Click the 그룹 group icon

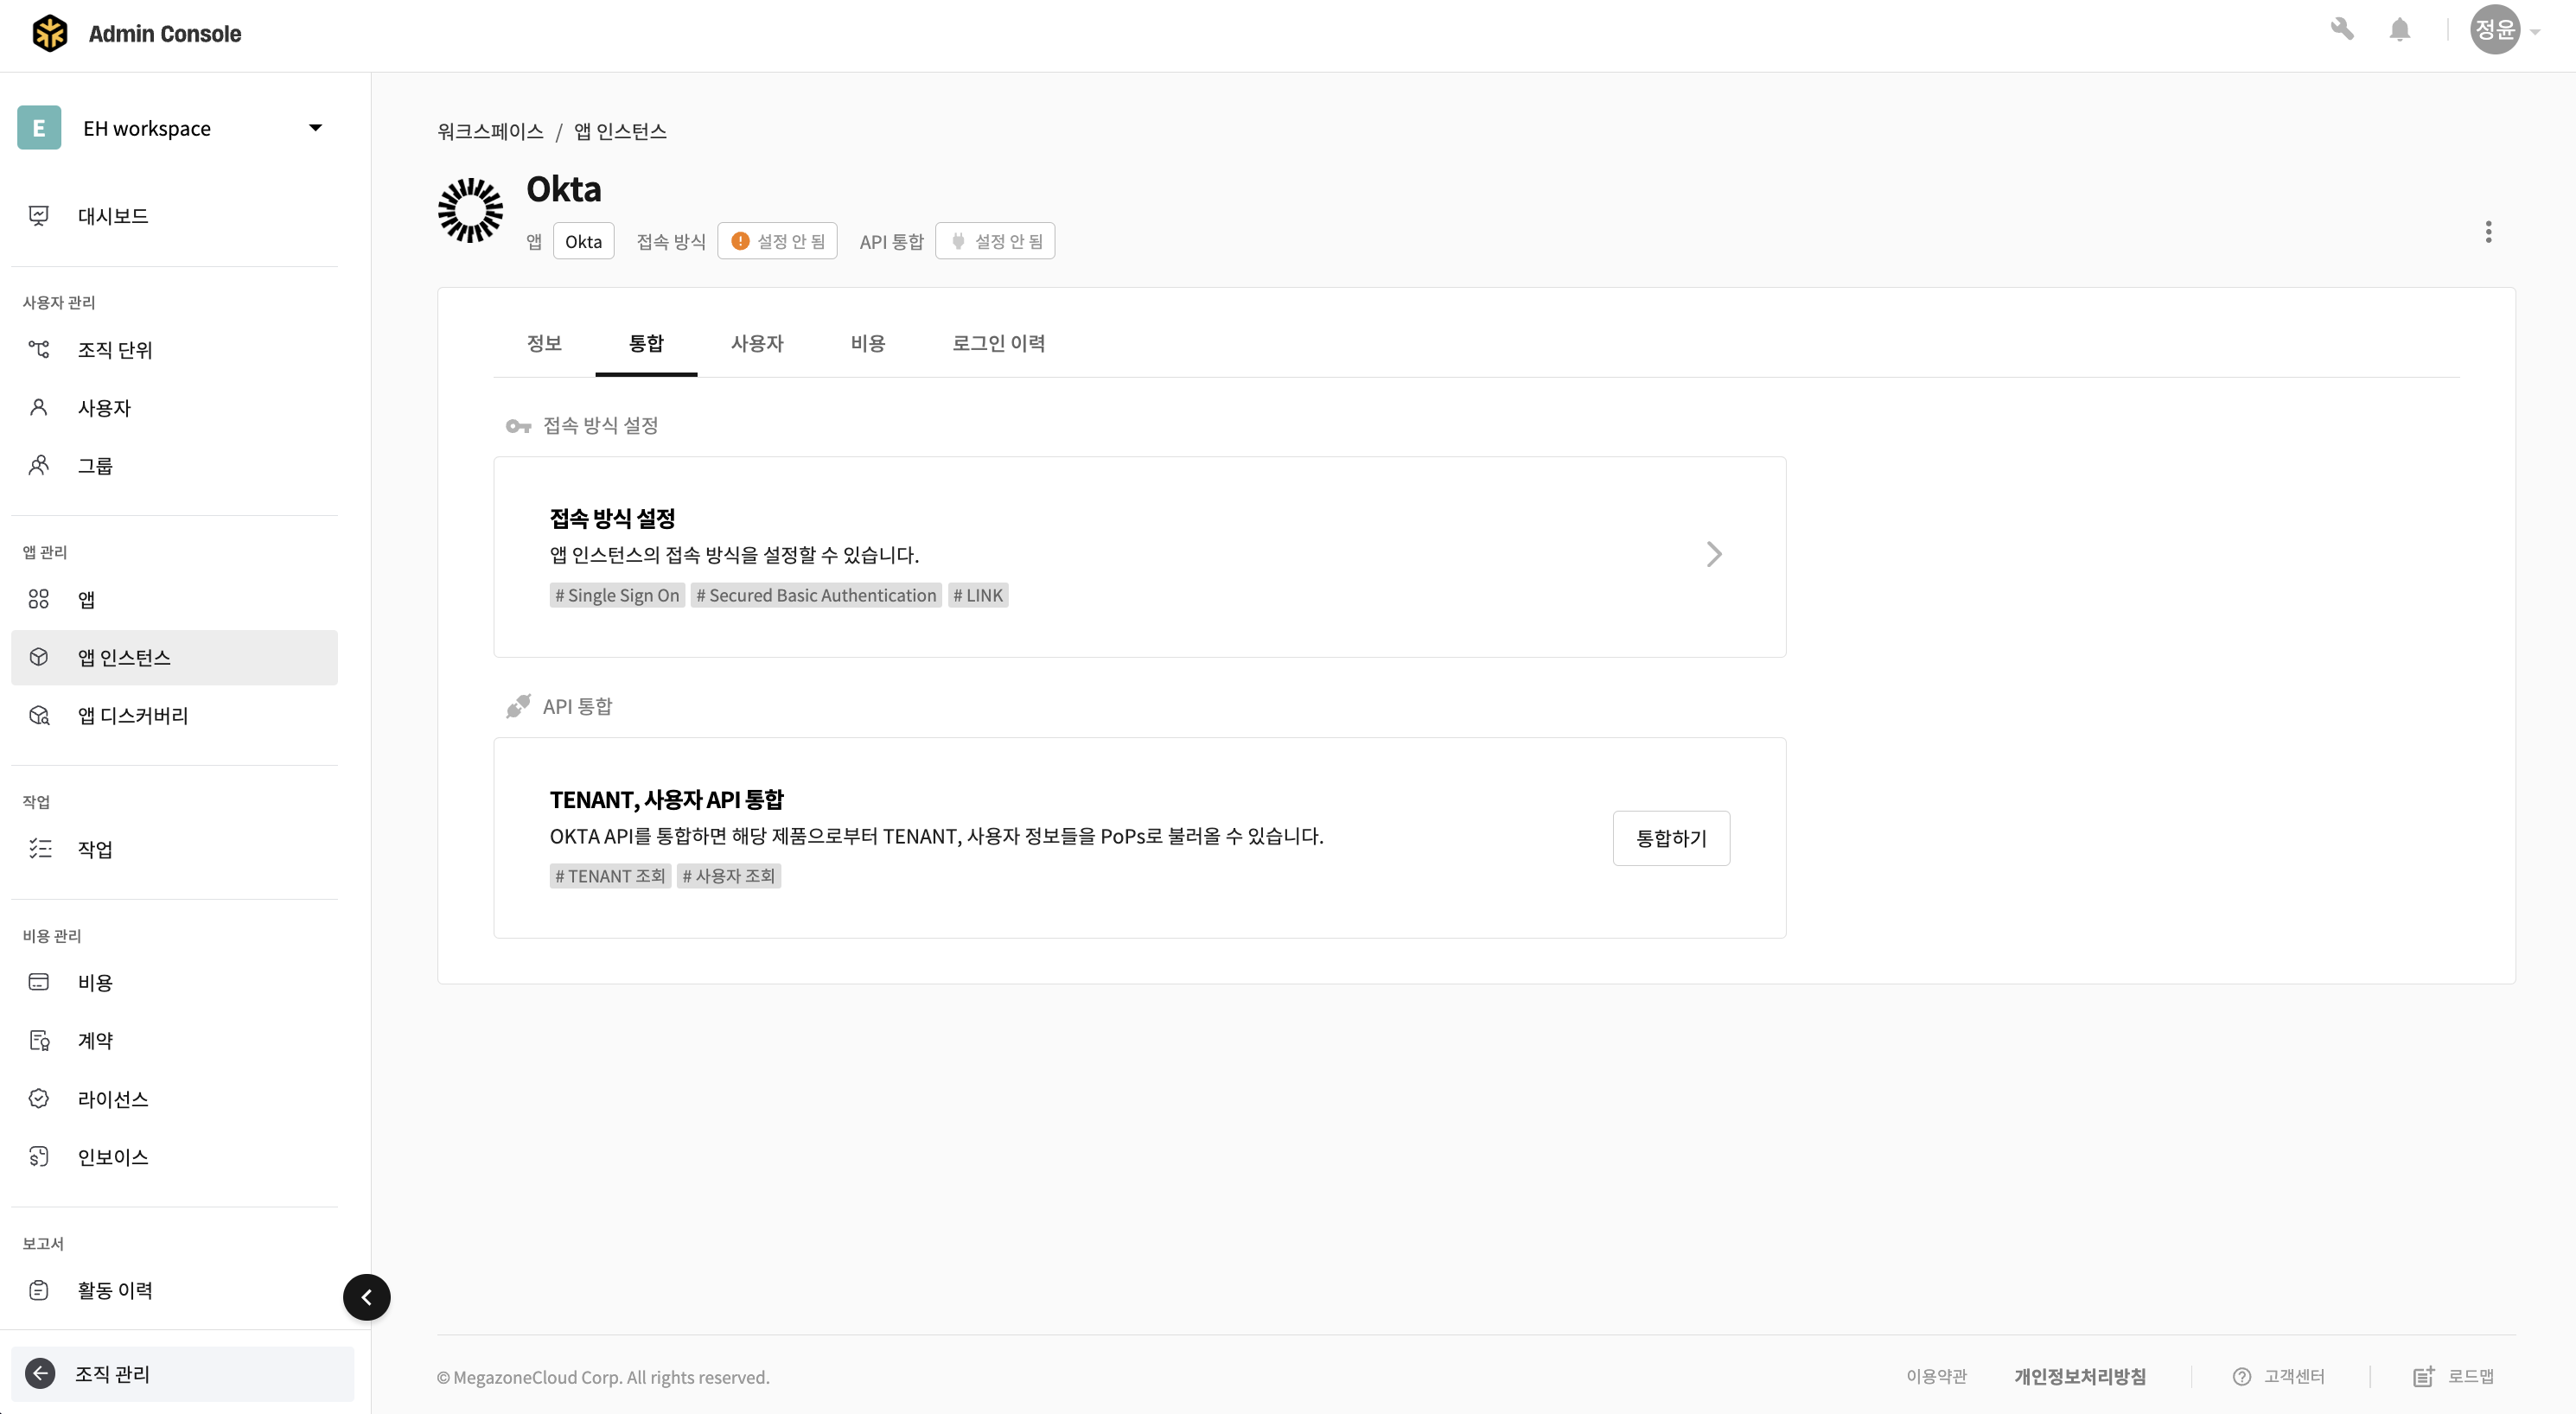click(39, 465)
